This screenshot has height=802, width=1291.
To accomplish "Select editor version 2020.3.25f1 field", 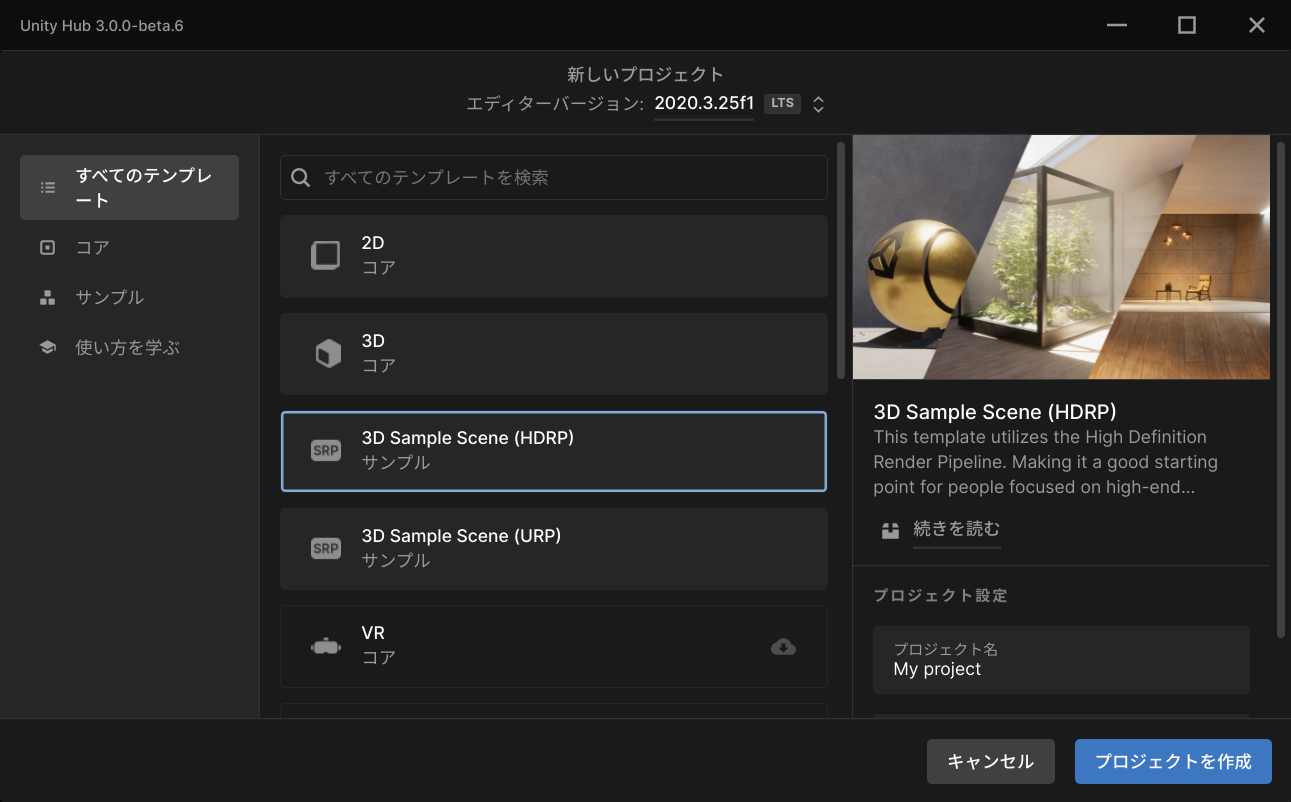I will 704,104.
